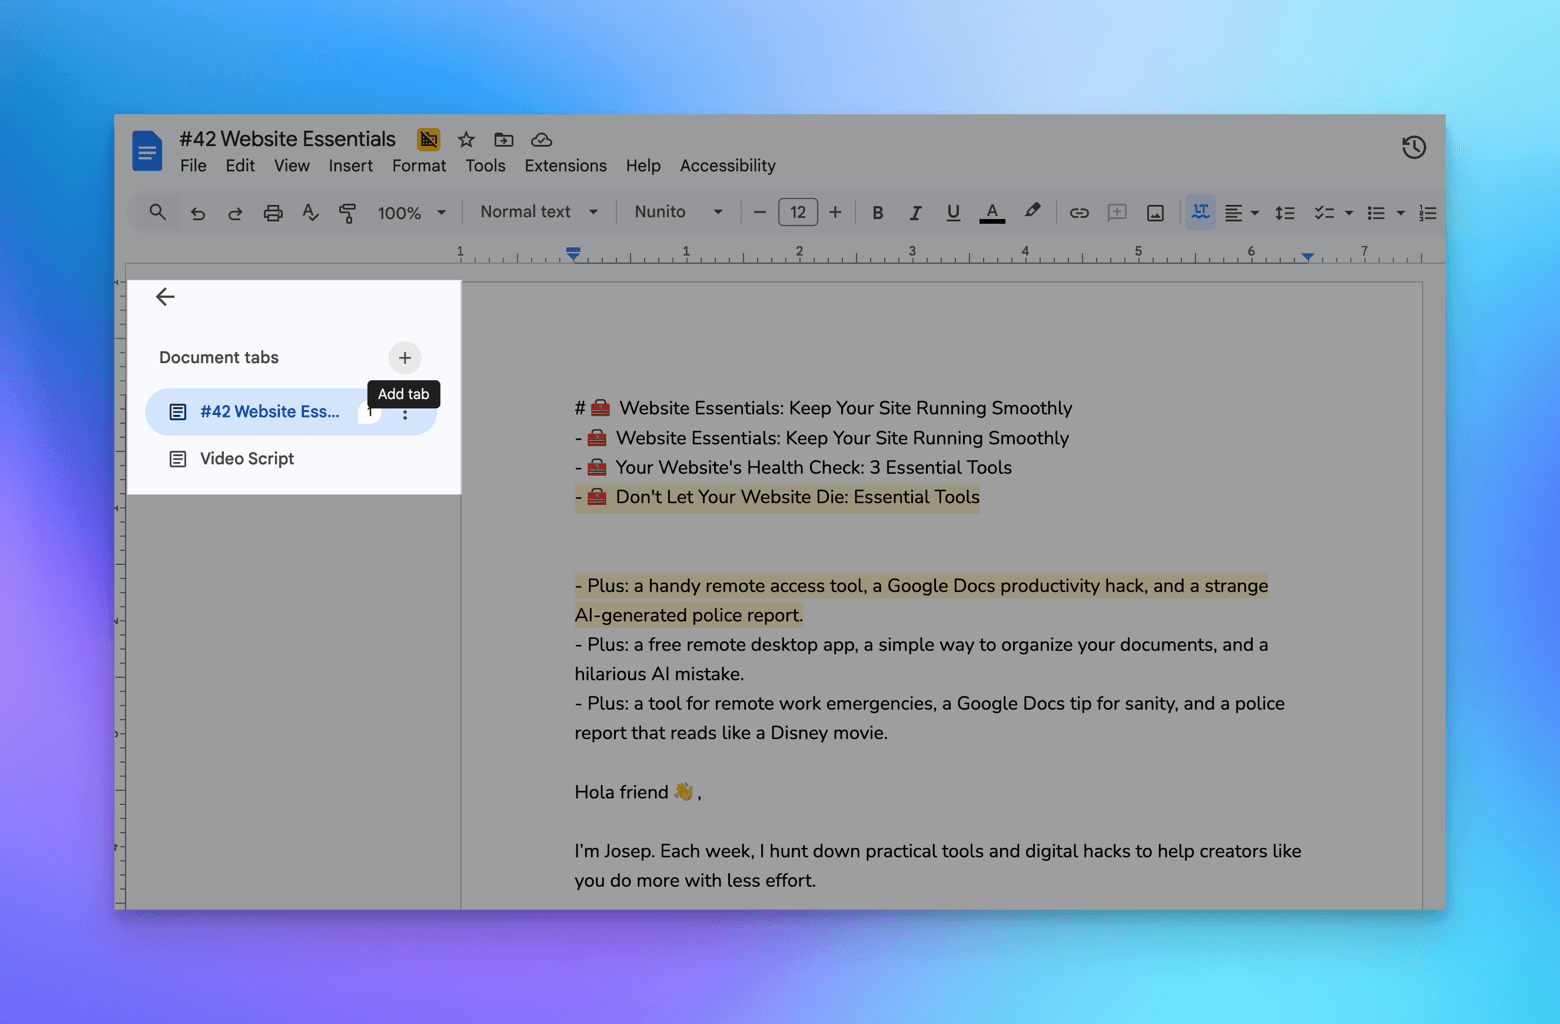Toggle bold formatting
The width and height of the screenshot is (1560, 1024).
coord(877,212)
